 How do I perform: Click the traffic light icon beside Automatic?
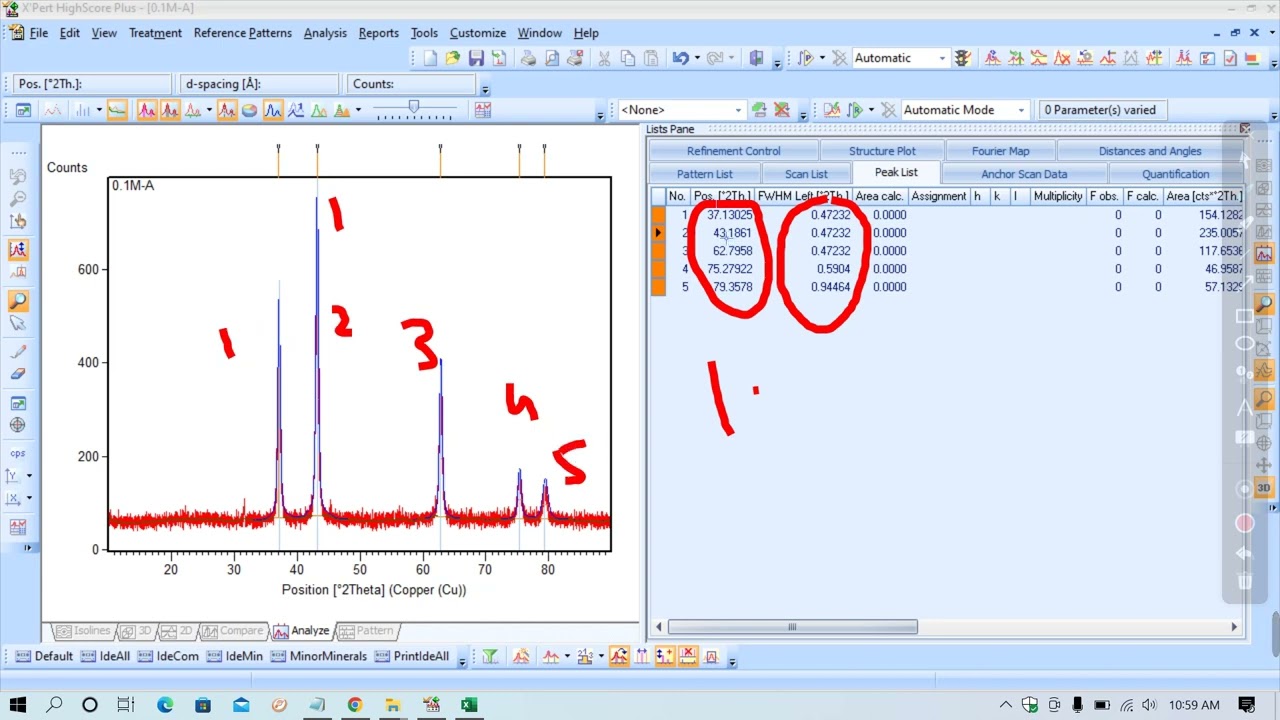point(963,58)
